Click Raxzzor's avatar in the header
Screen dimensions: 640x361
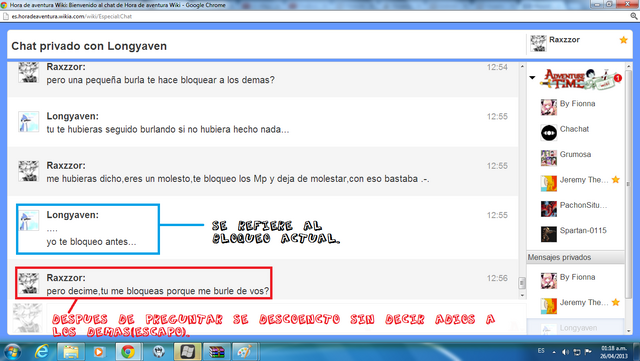pyautogui.click(x=538, y=43)
